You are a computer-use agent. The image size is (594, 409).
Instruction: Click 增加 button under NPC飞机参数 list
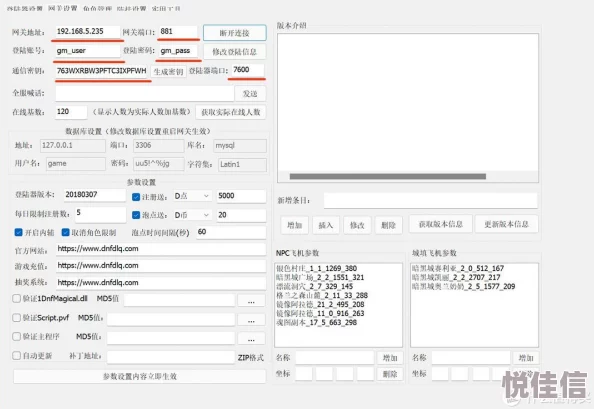click(x=390, y=357)
